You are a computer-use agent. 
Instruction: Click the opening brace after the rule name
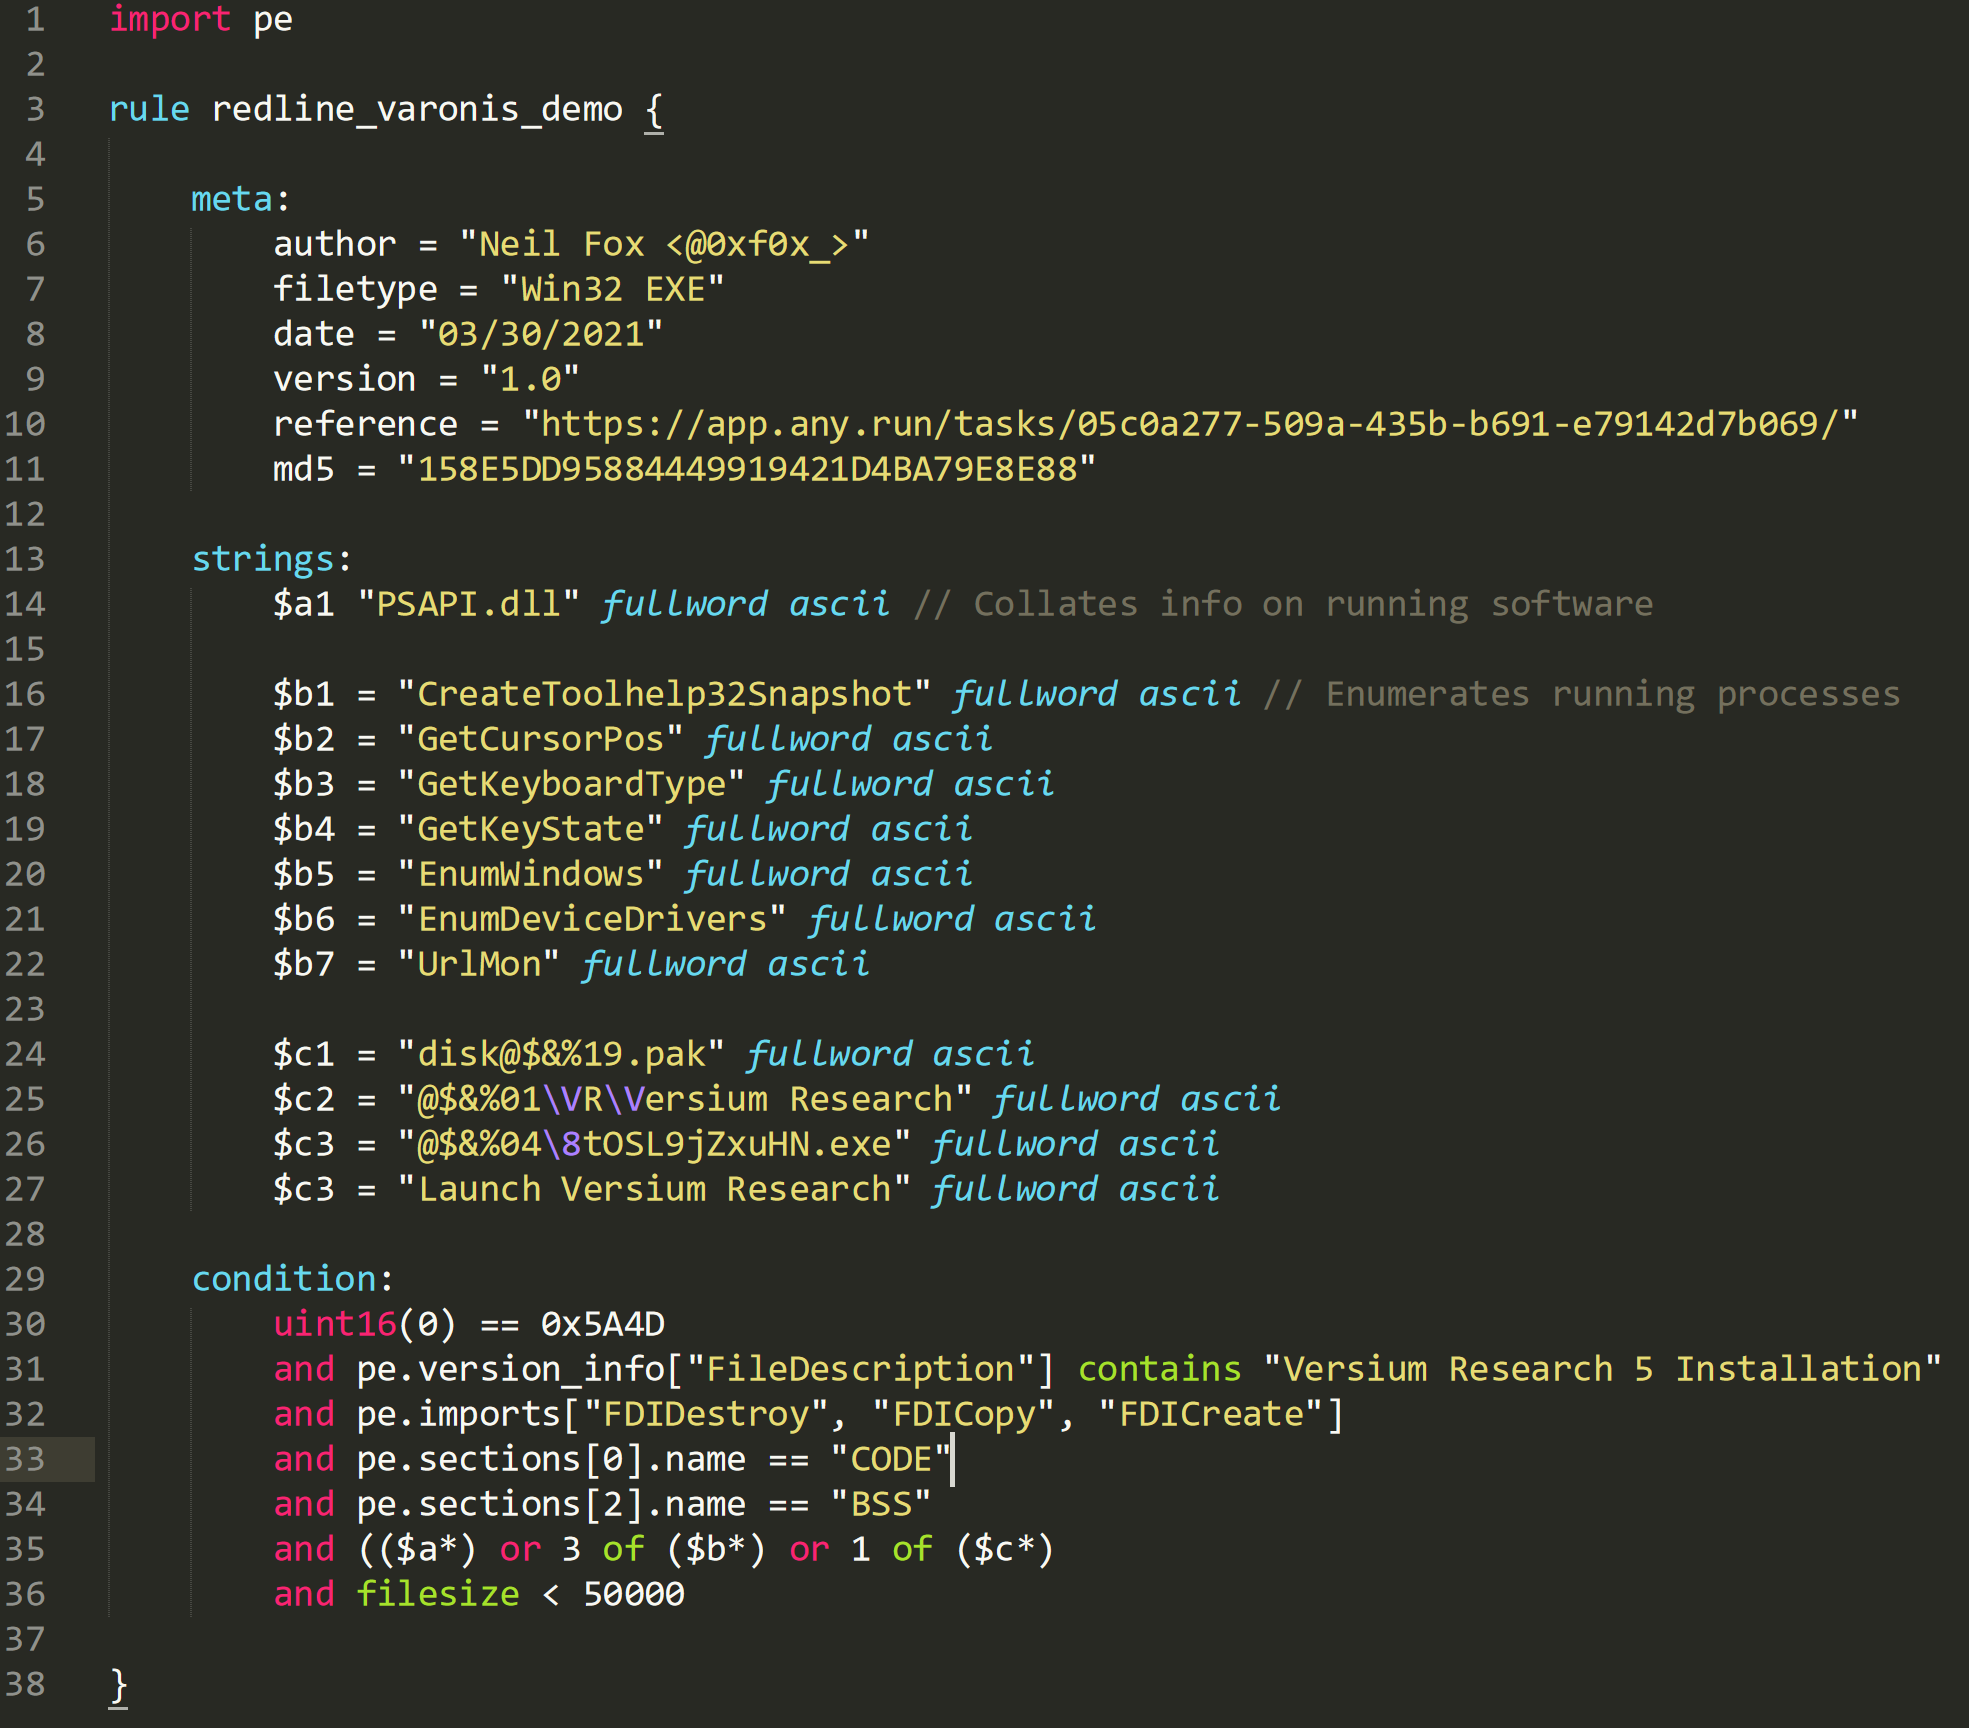[x=654, y=109]
